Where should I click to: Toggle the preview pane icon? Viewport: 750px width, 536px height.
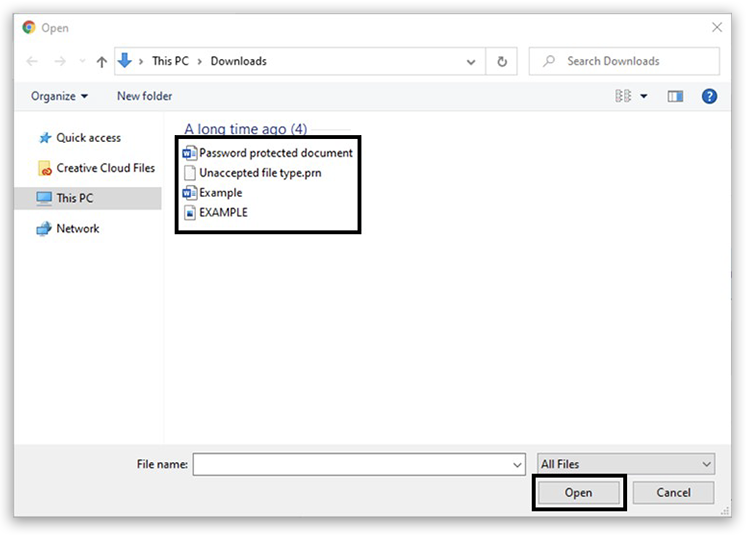tap(675, 96)
